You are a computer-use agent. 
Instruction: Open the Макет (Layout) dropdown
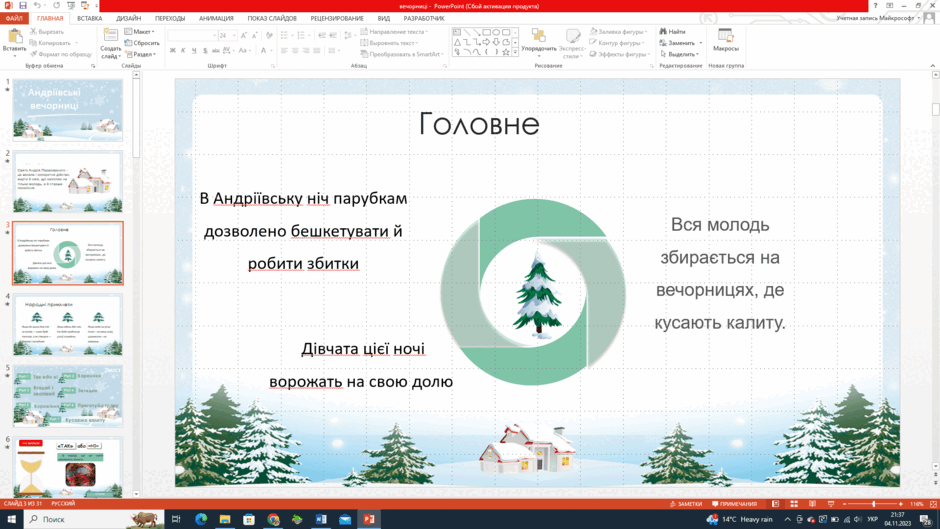tap(140, 32)
